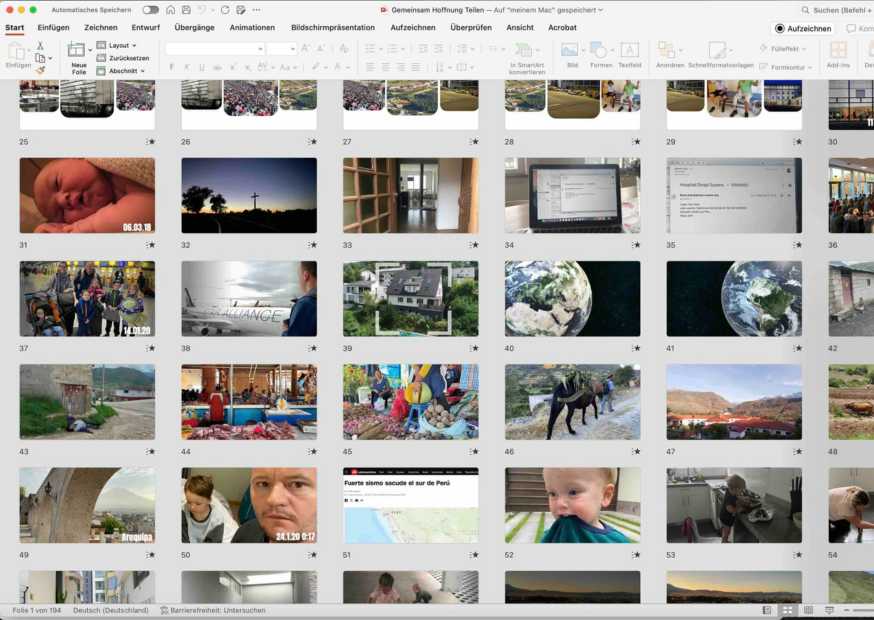Open the font size combo box
The width and height of the screenshot is (874, 620).
[281, 49]
